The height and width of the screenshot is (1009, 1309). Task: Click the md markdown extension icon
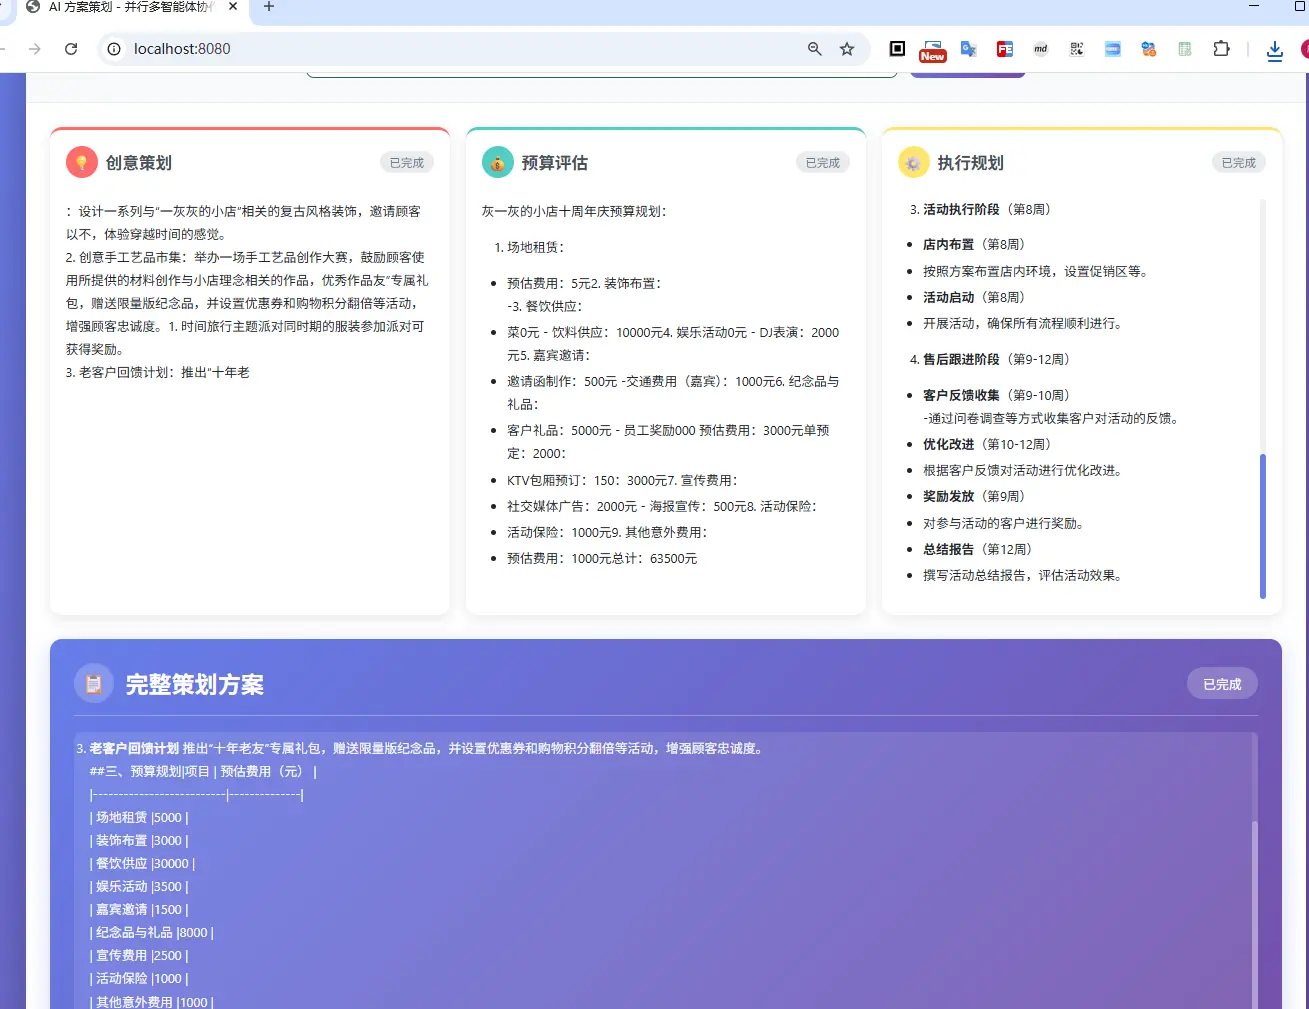pos(1040,48)
